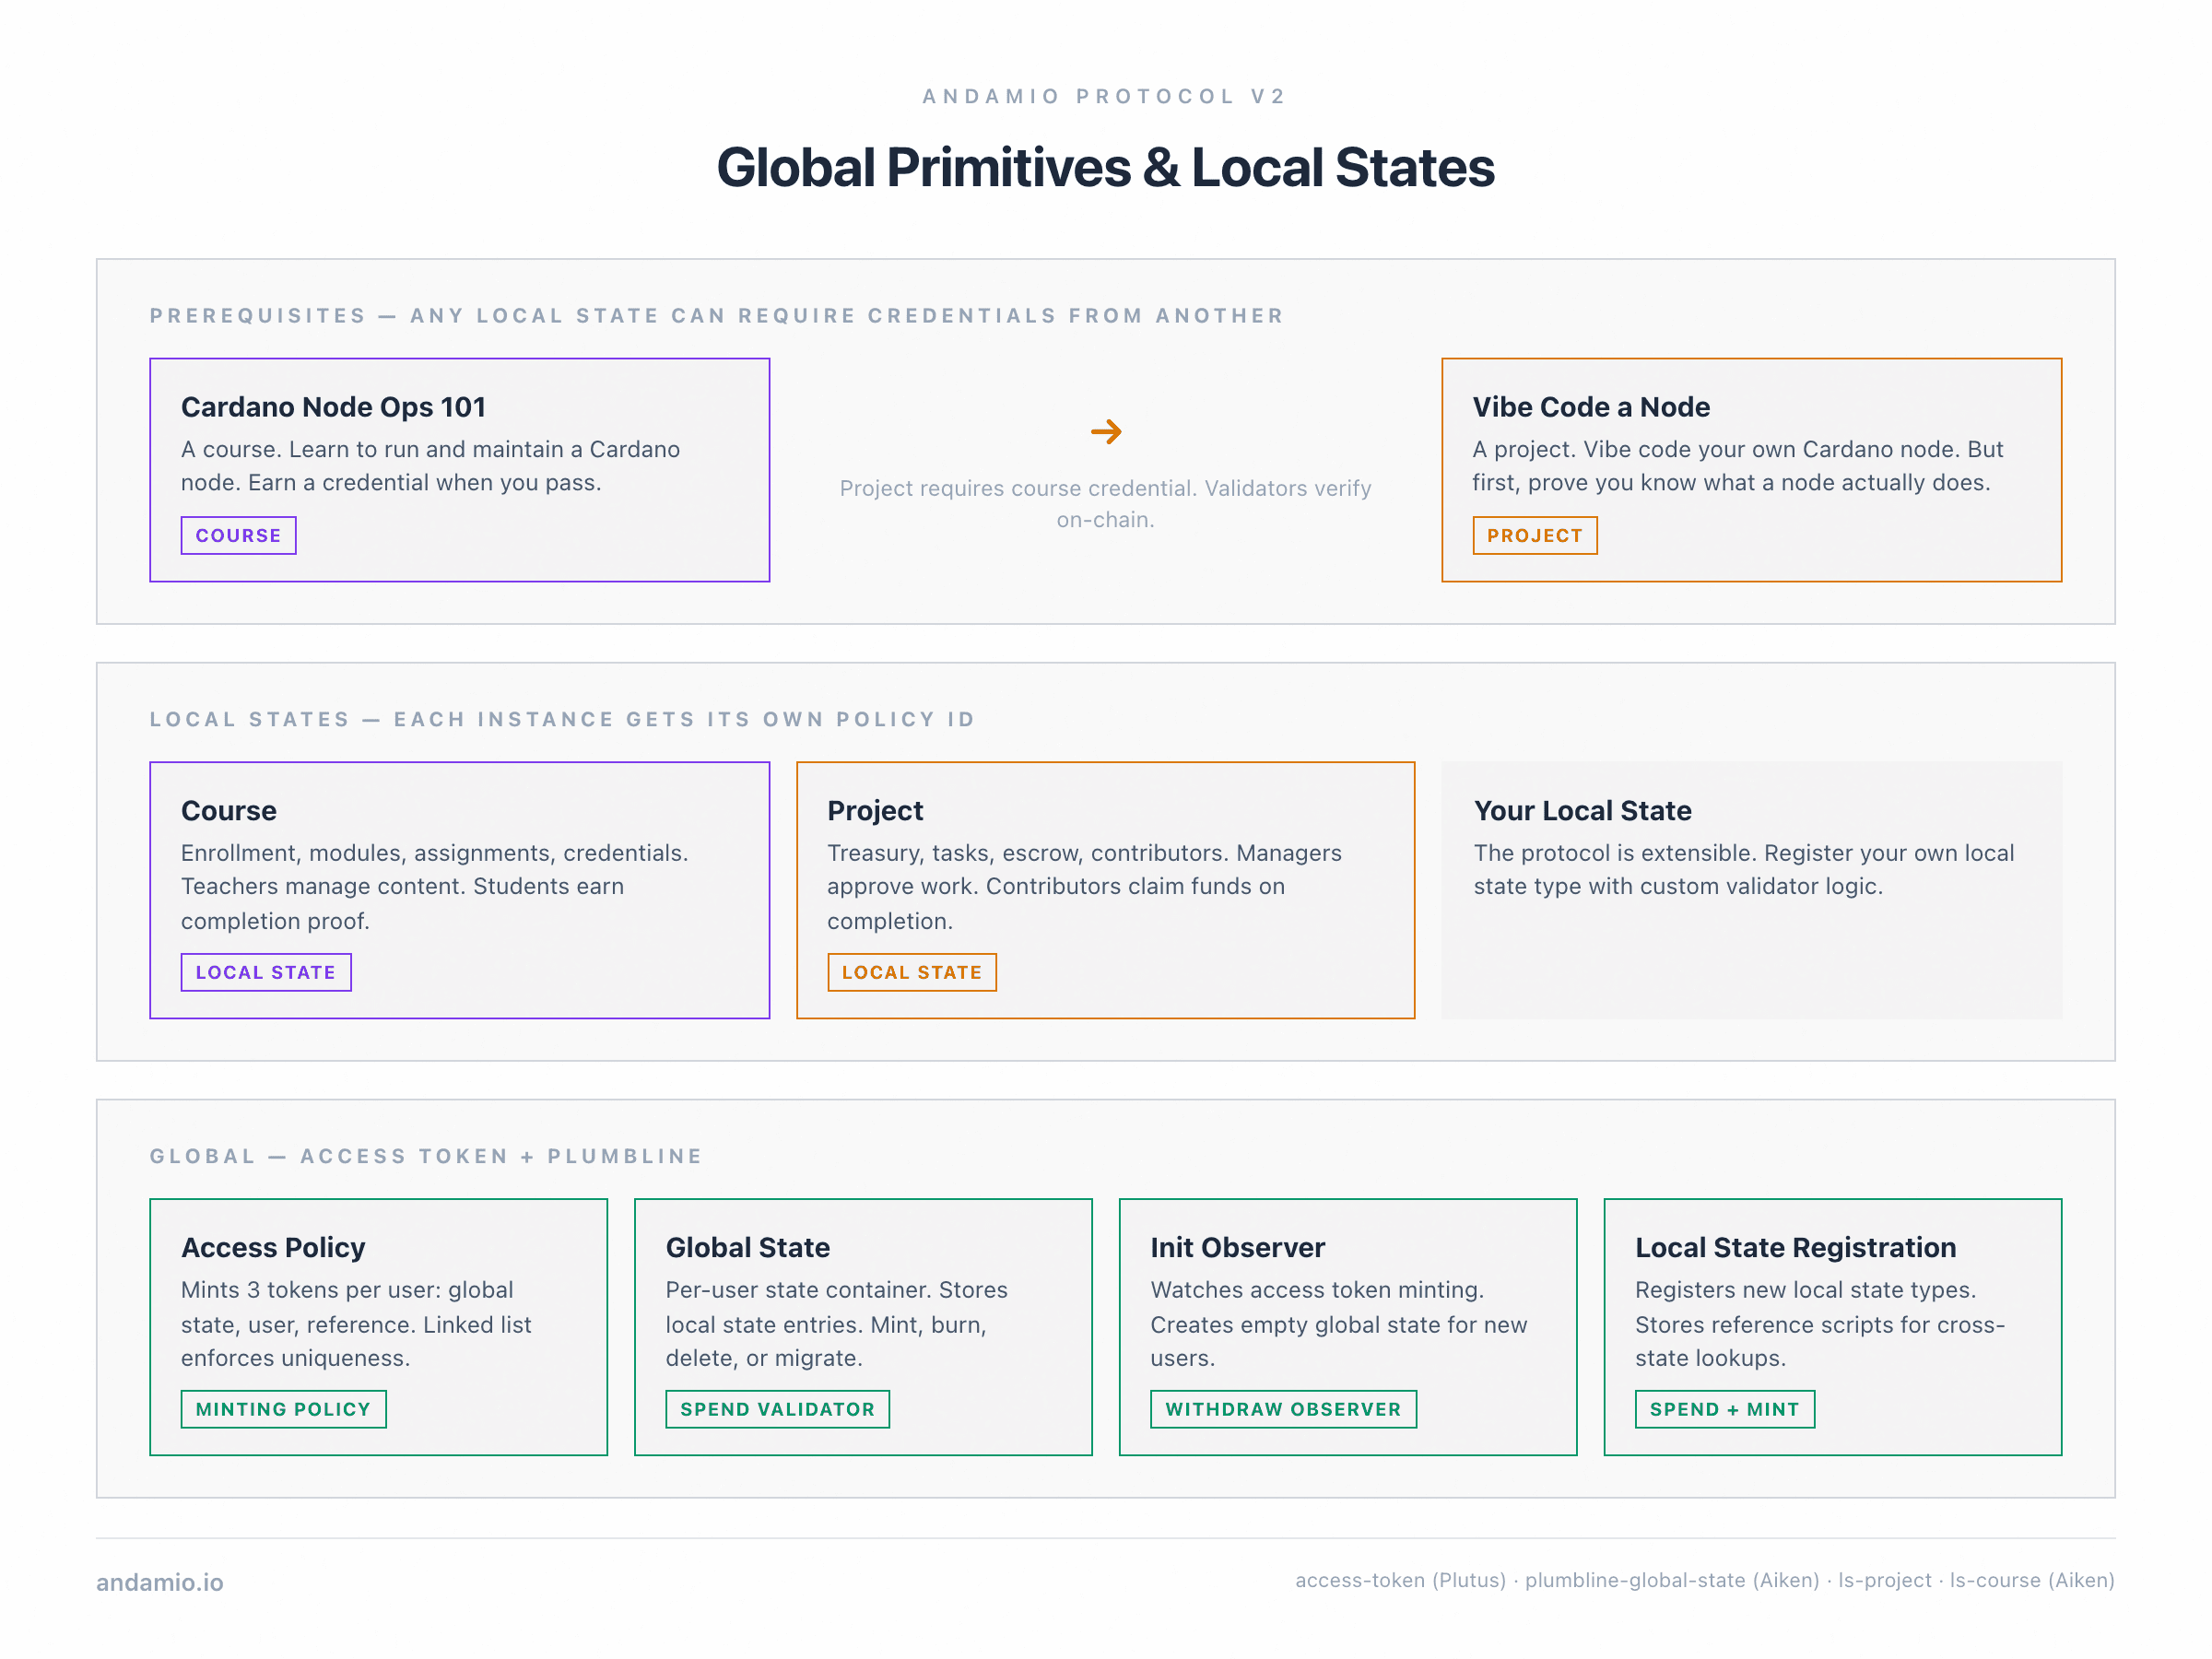
Task: Click the orange arrow between prerequisite cards
Action: click(x=1106, y=431)
